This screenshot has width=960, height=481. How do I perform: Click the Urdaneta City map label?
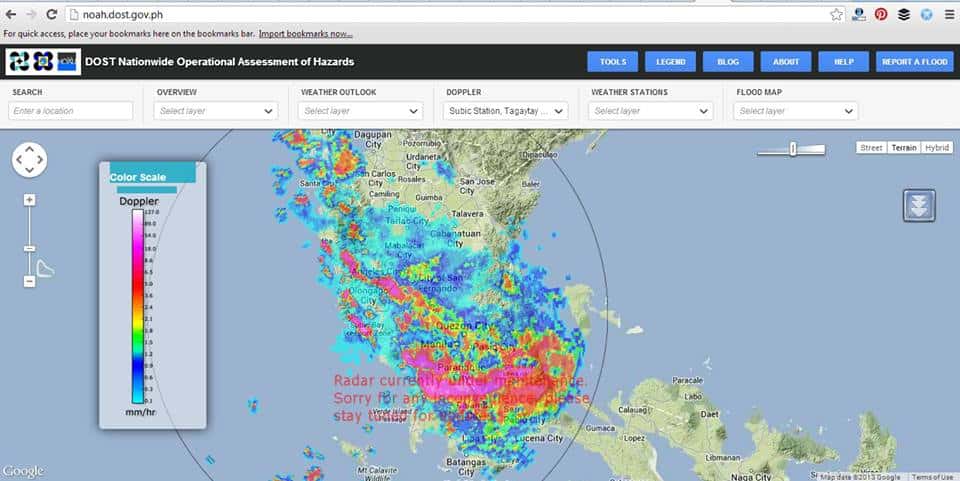point(423,161)
